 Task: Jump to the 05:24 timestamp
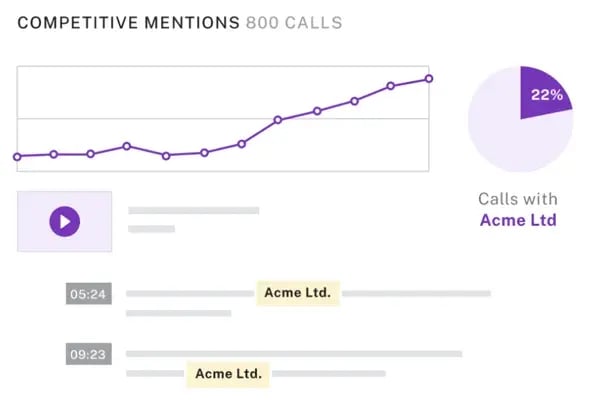coord(88,294)
